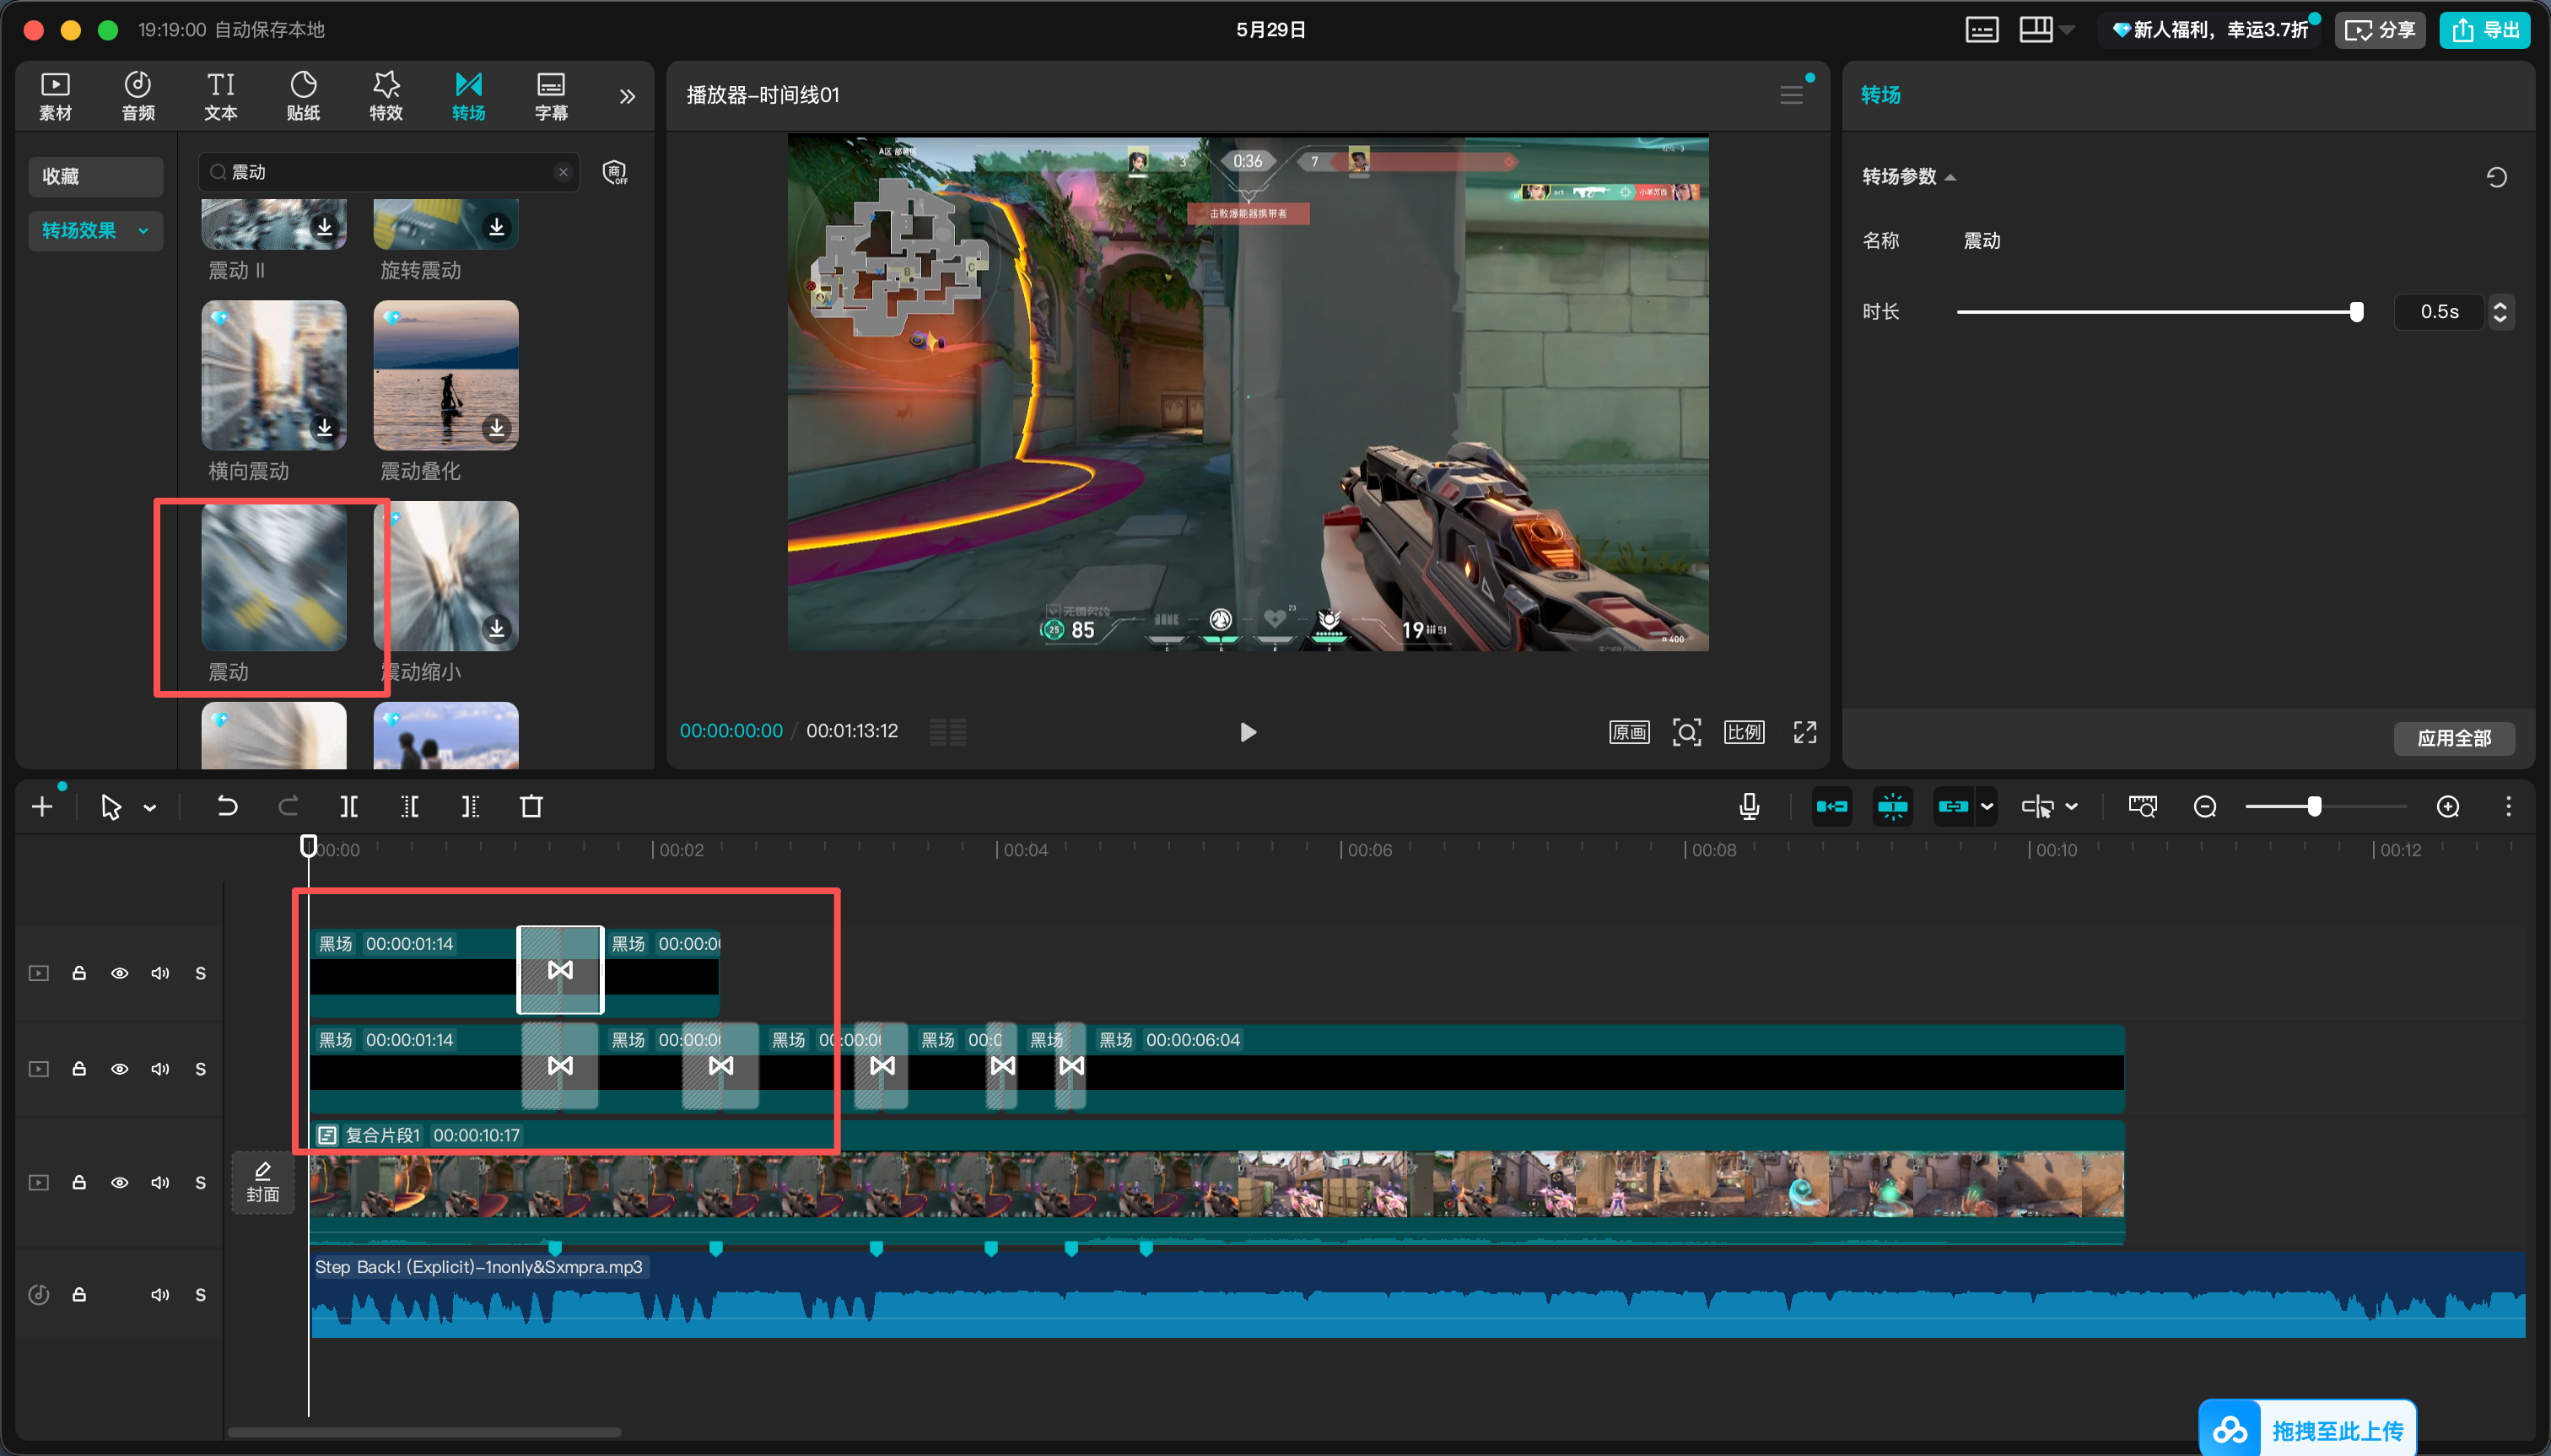Hide the first 黑场 video track

[119, 973]
